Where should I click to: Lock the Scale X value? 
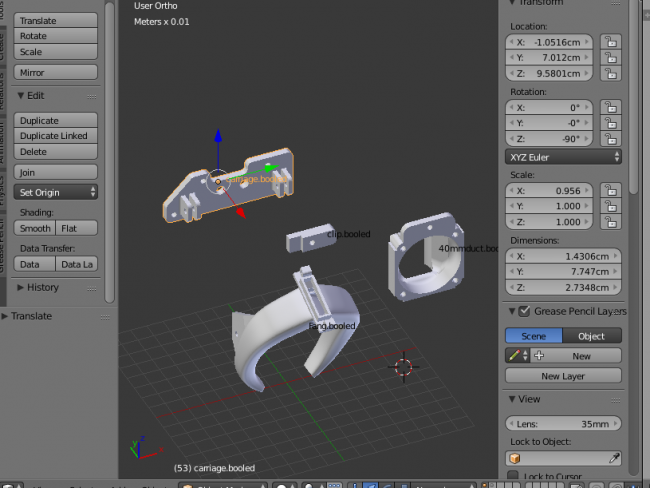click(x=608, y=190)
